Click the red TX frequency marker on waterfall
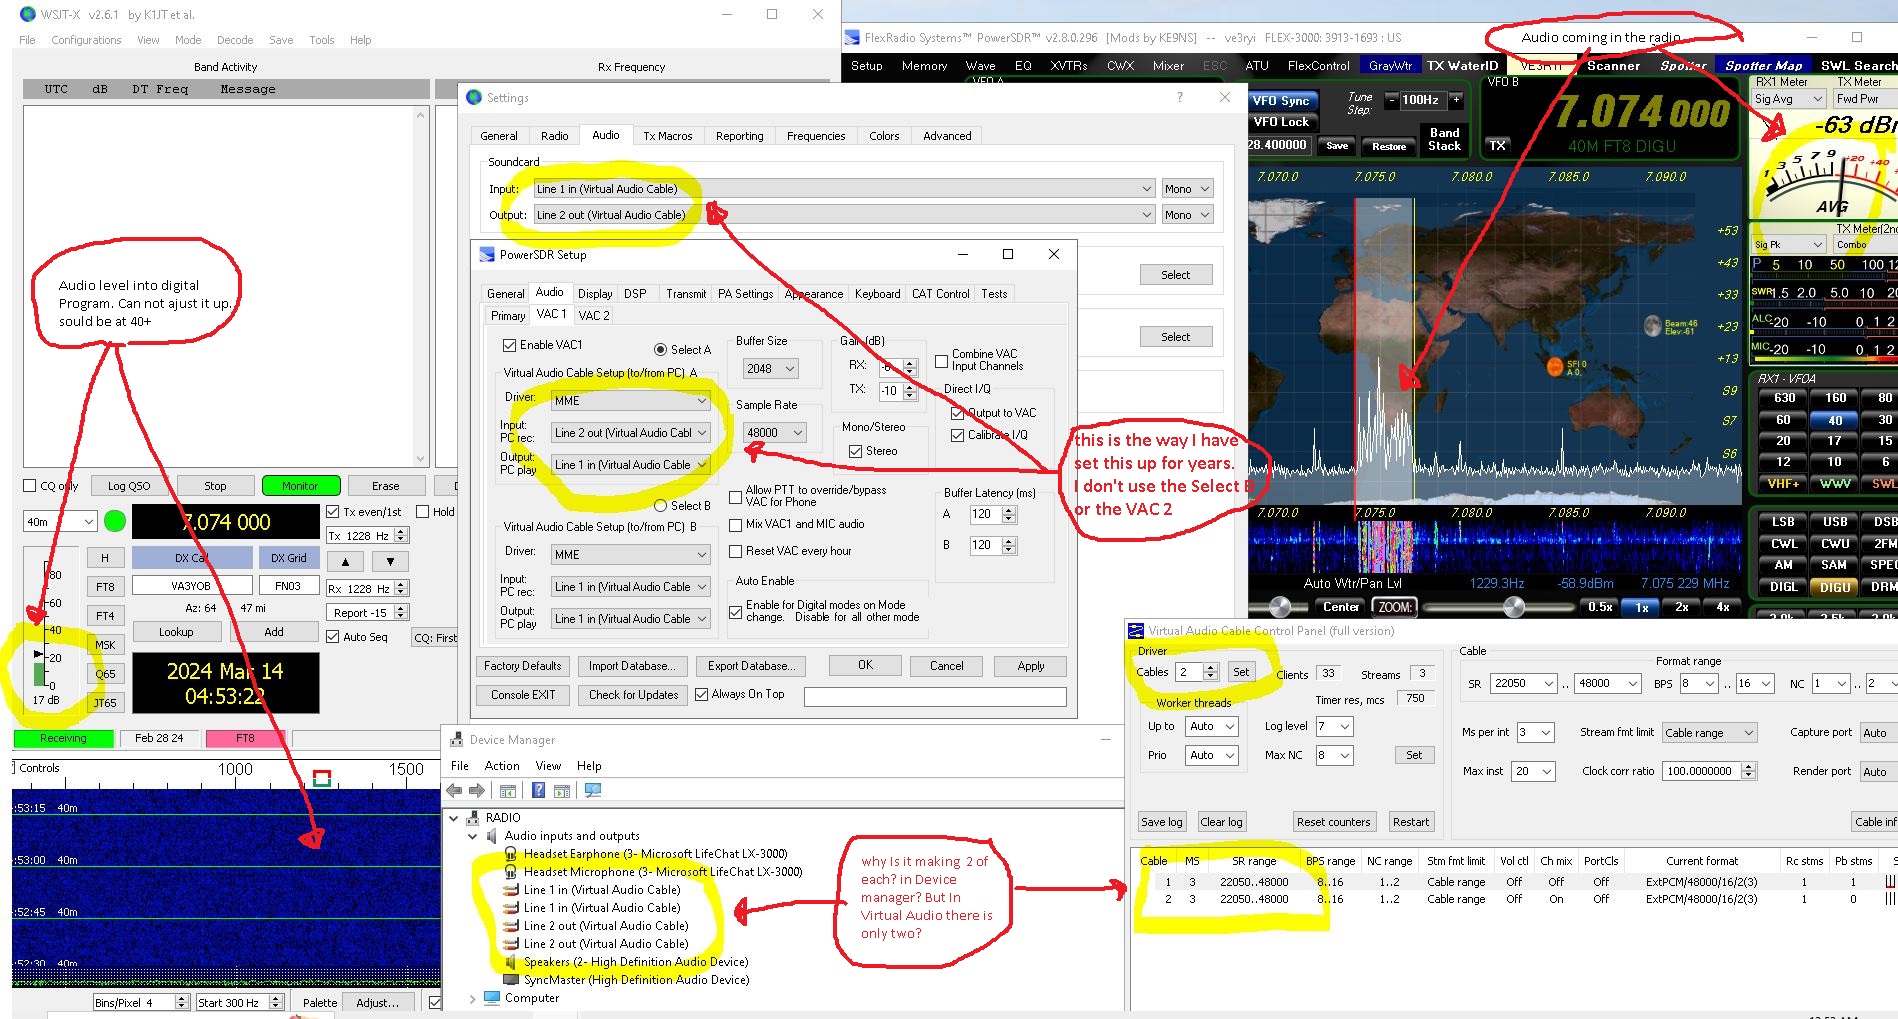 tap(322, 778)
